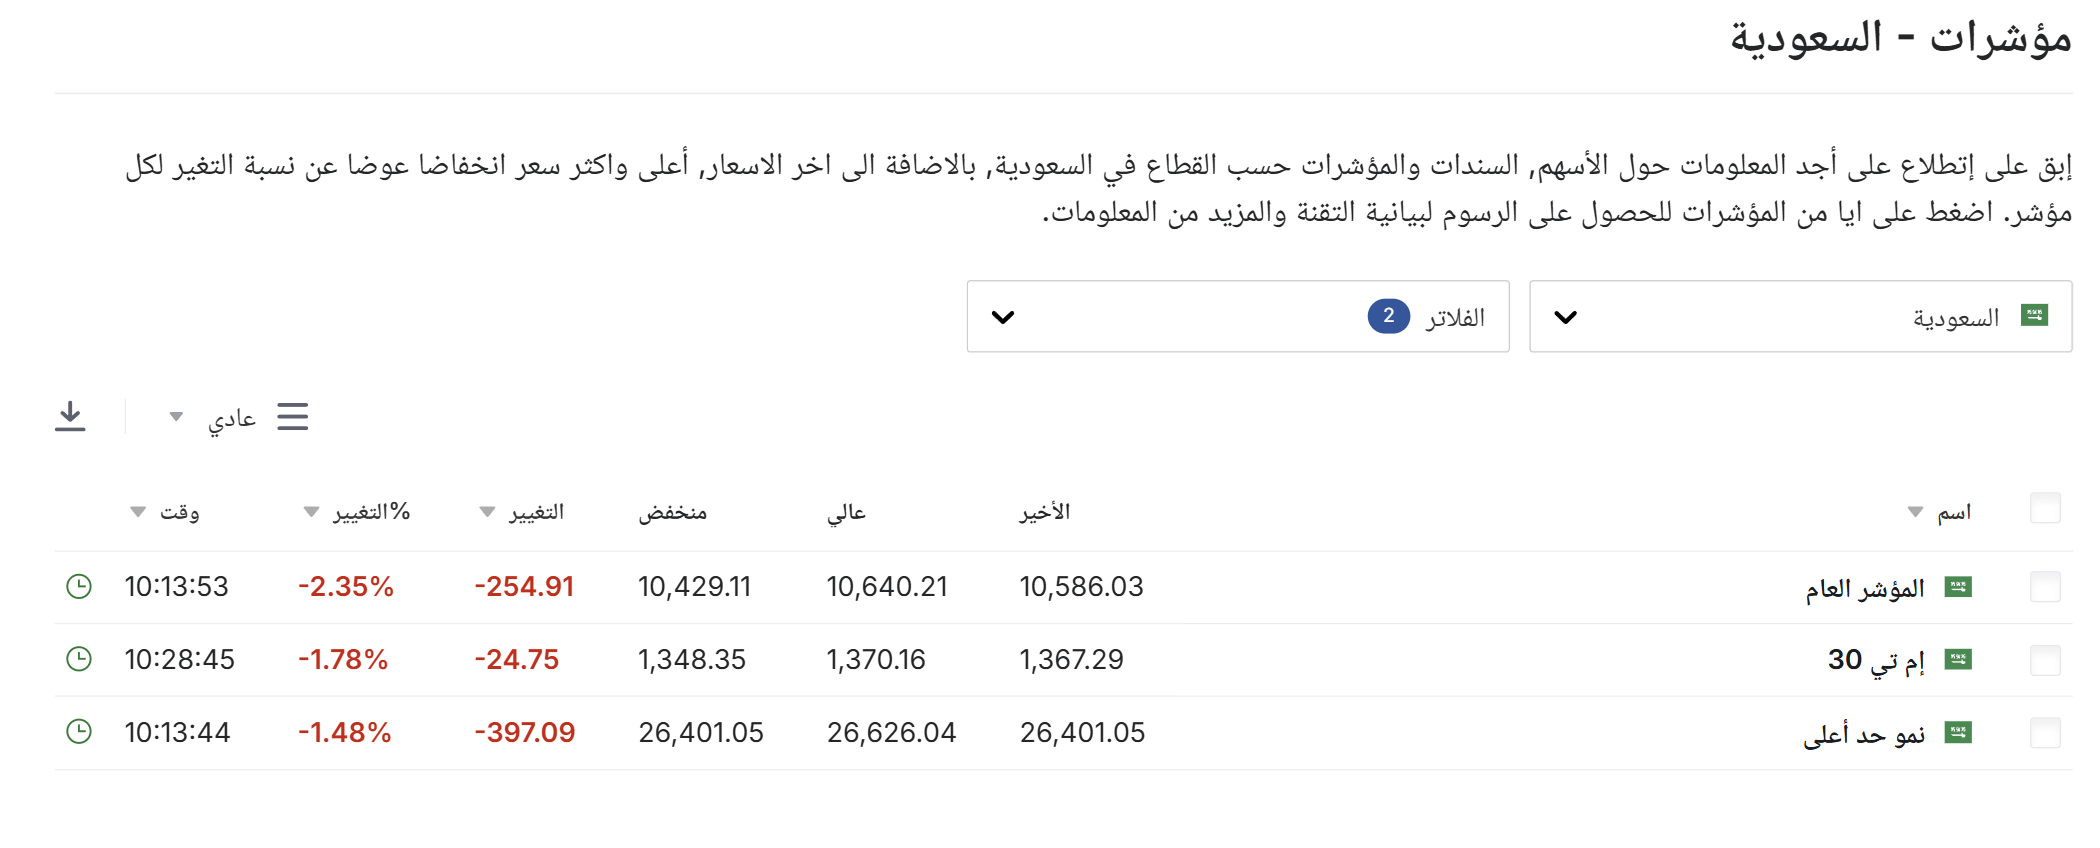Click clock icon in إم تي 30 row
The image size is (2100, 848).
click(x=79, y=659)
